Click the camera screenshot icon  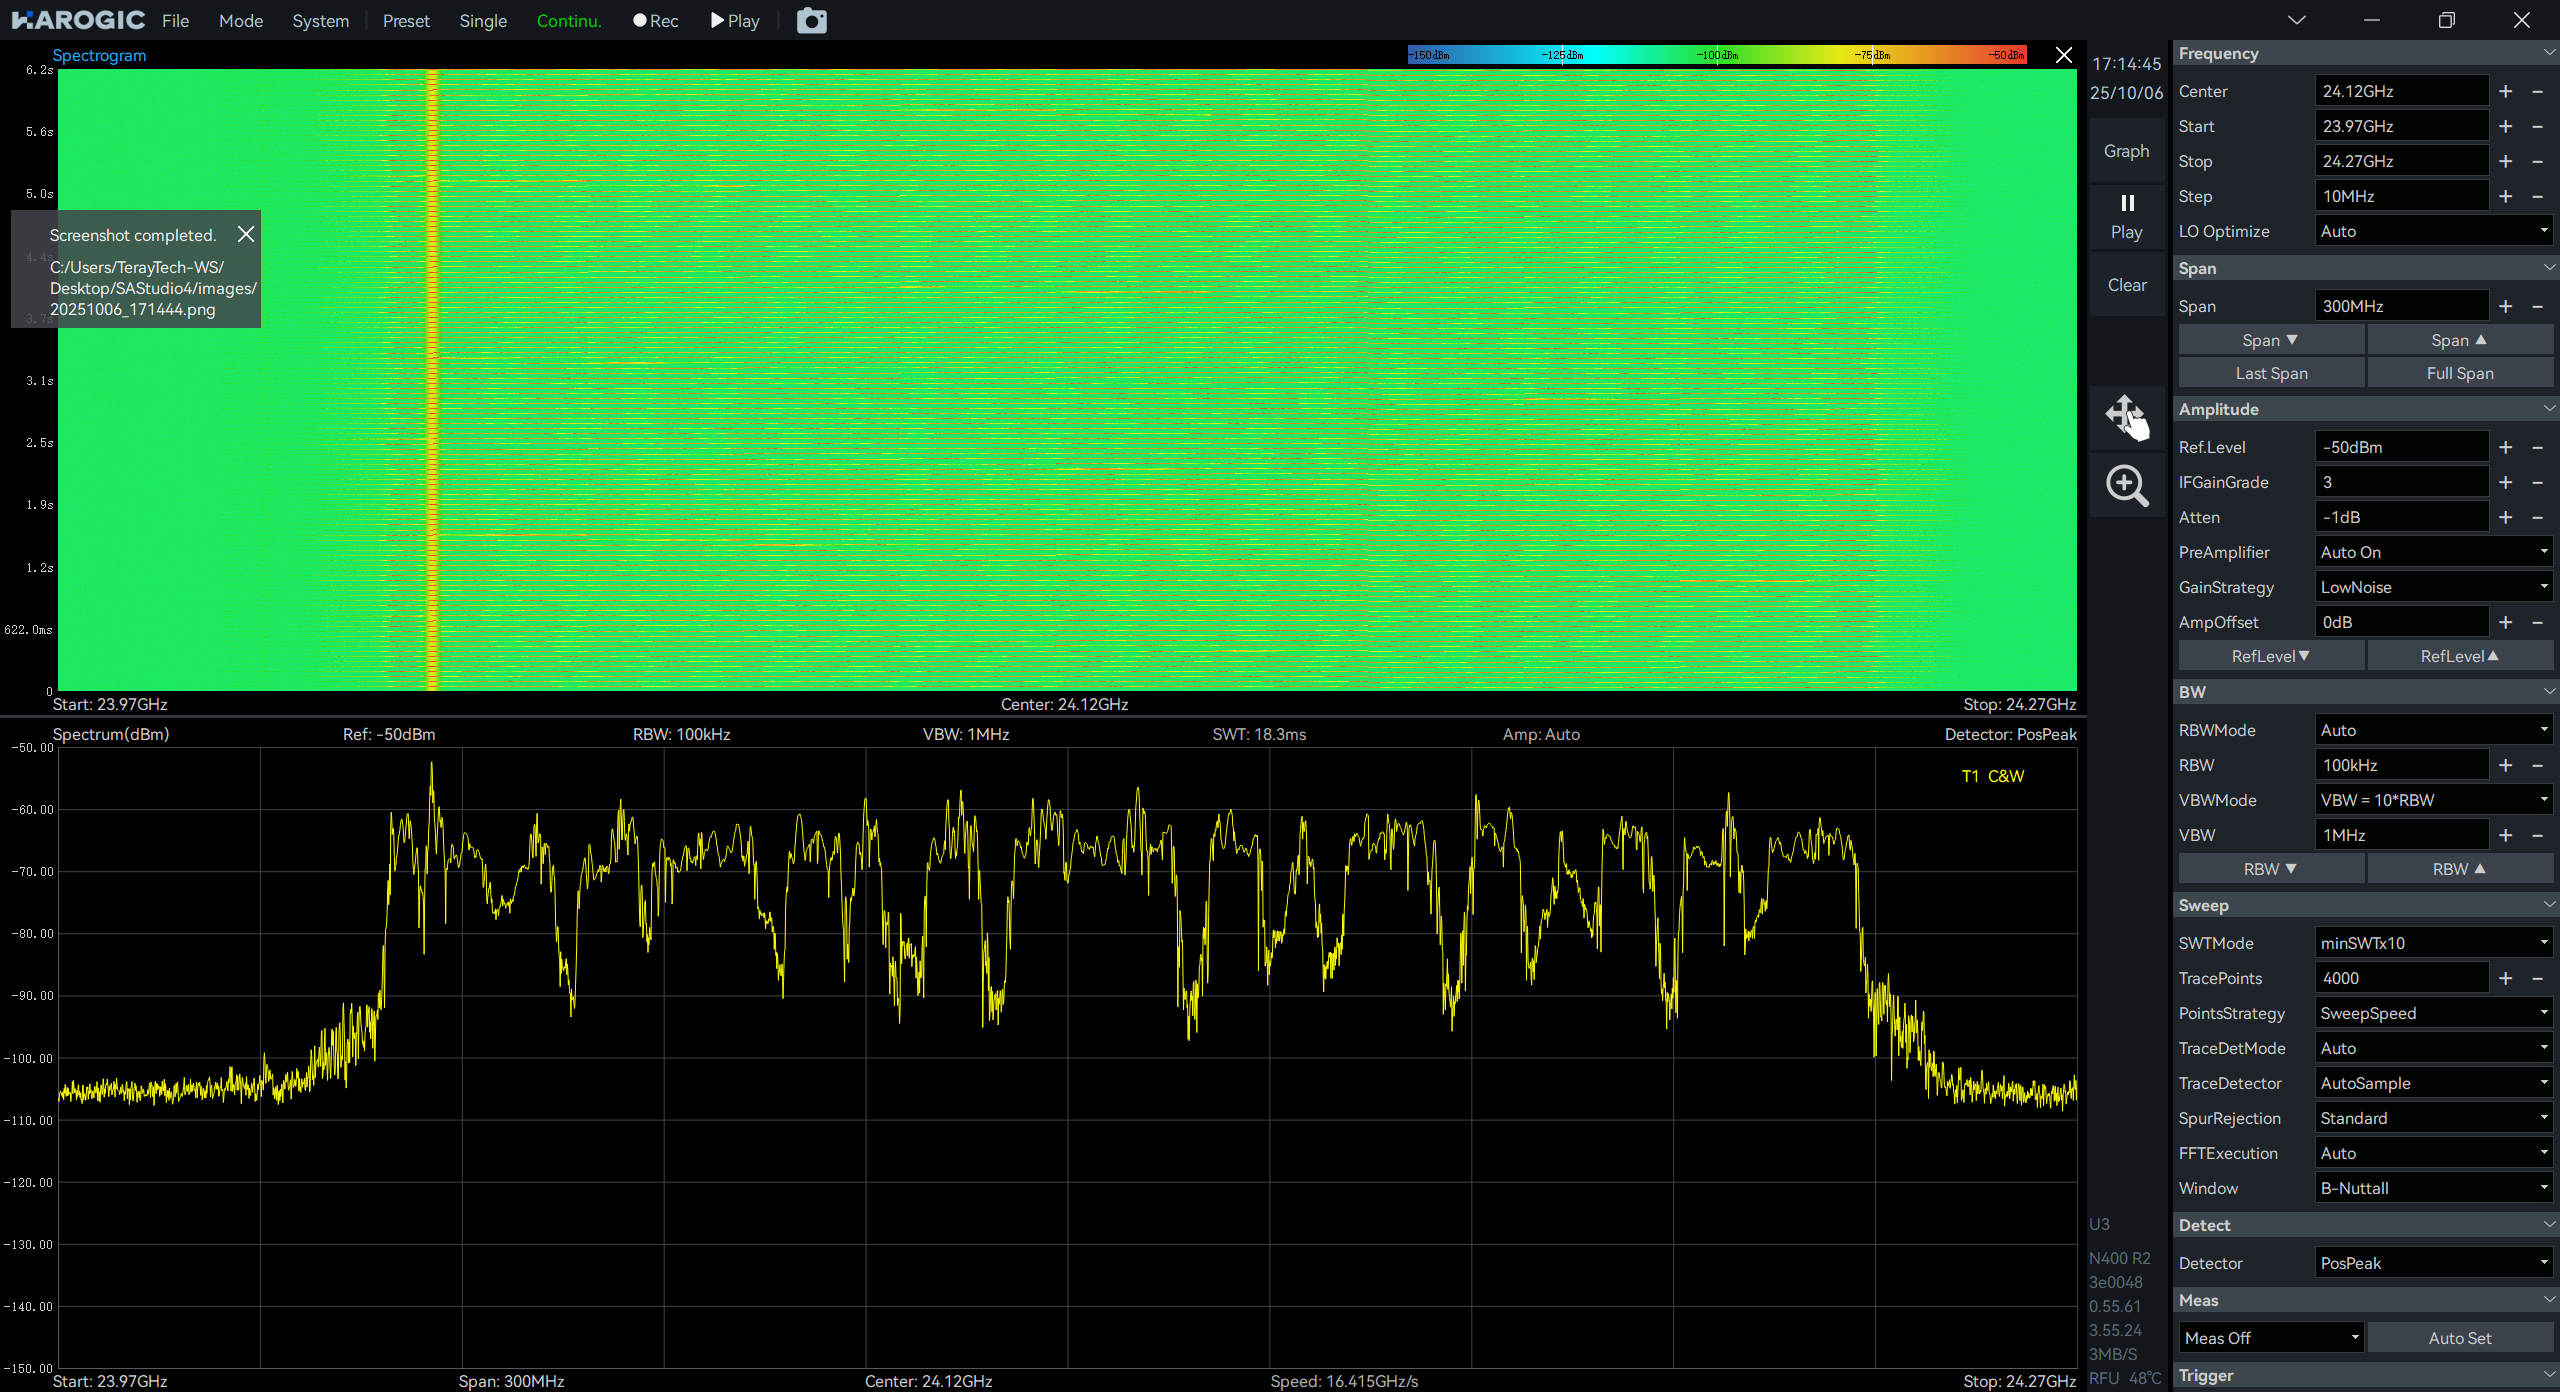(811, 21)
